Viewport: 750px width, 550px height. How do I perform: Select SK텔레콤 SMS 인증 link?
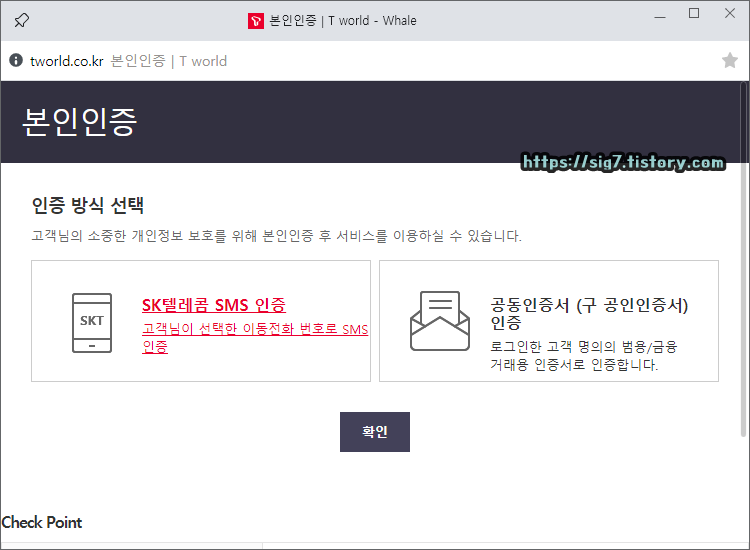[214, 305]
